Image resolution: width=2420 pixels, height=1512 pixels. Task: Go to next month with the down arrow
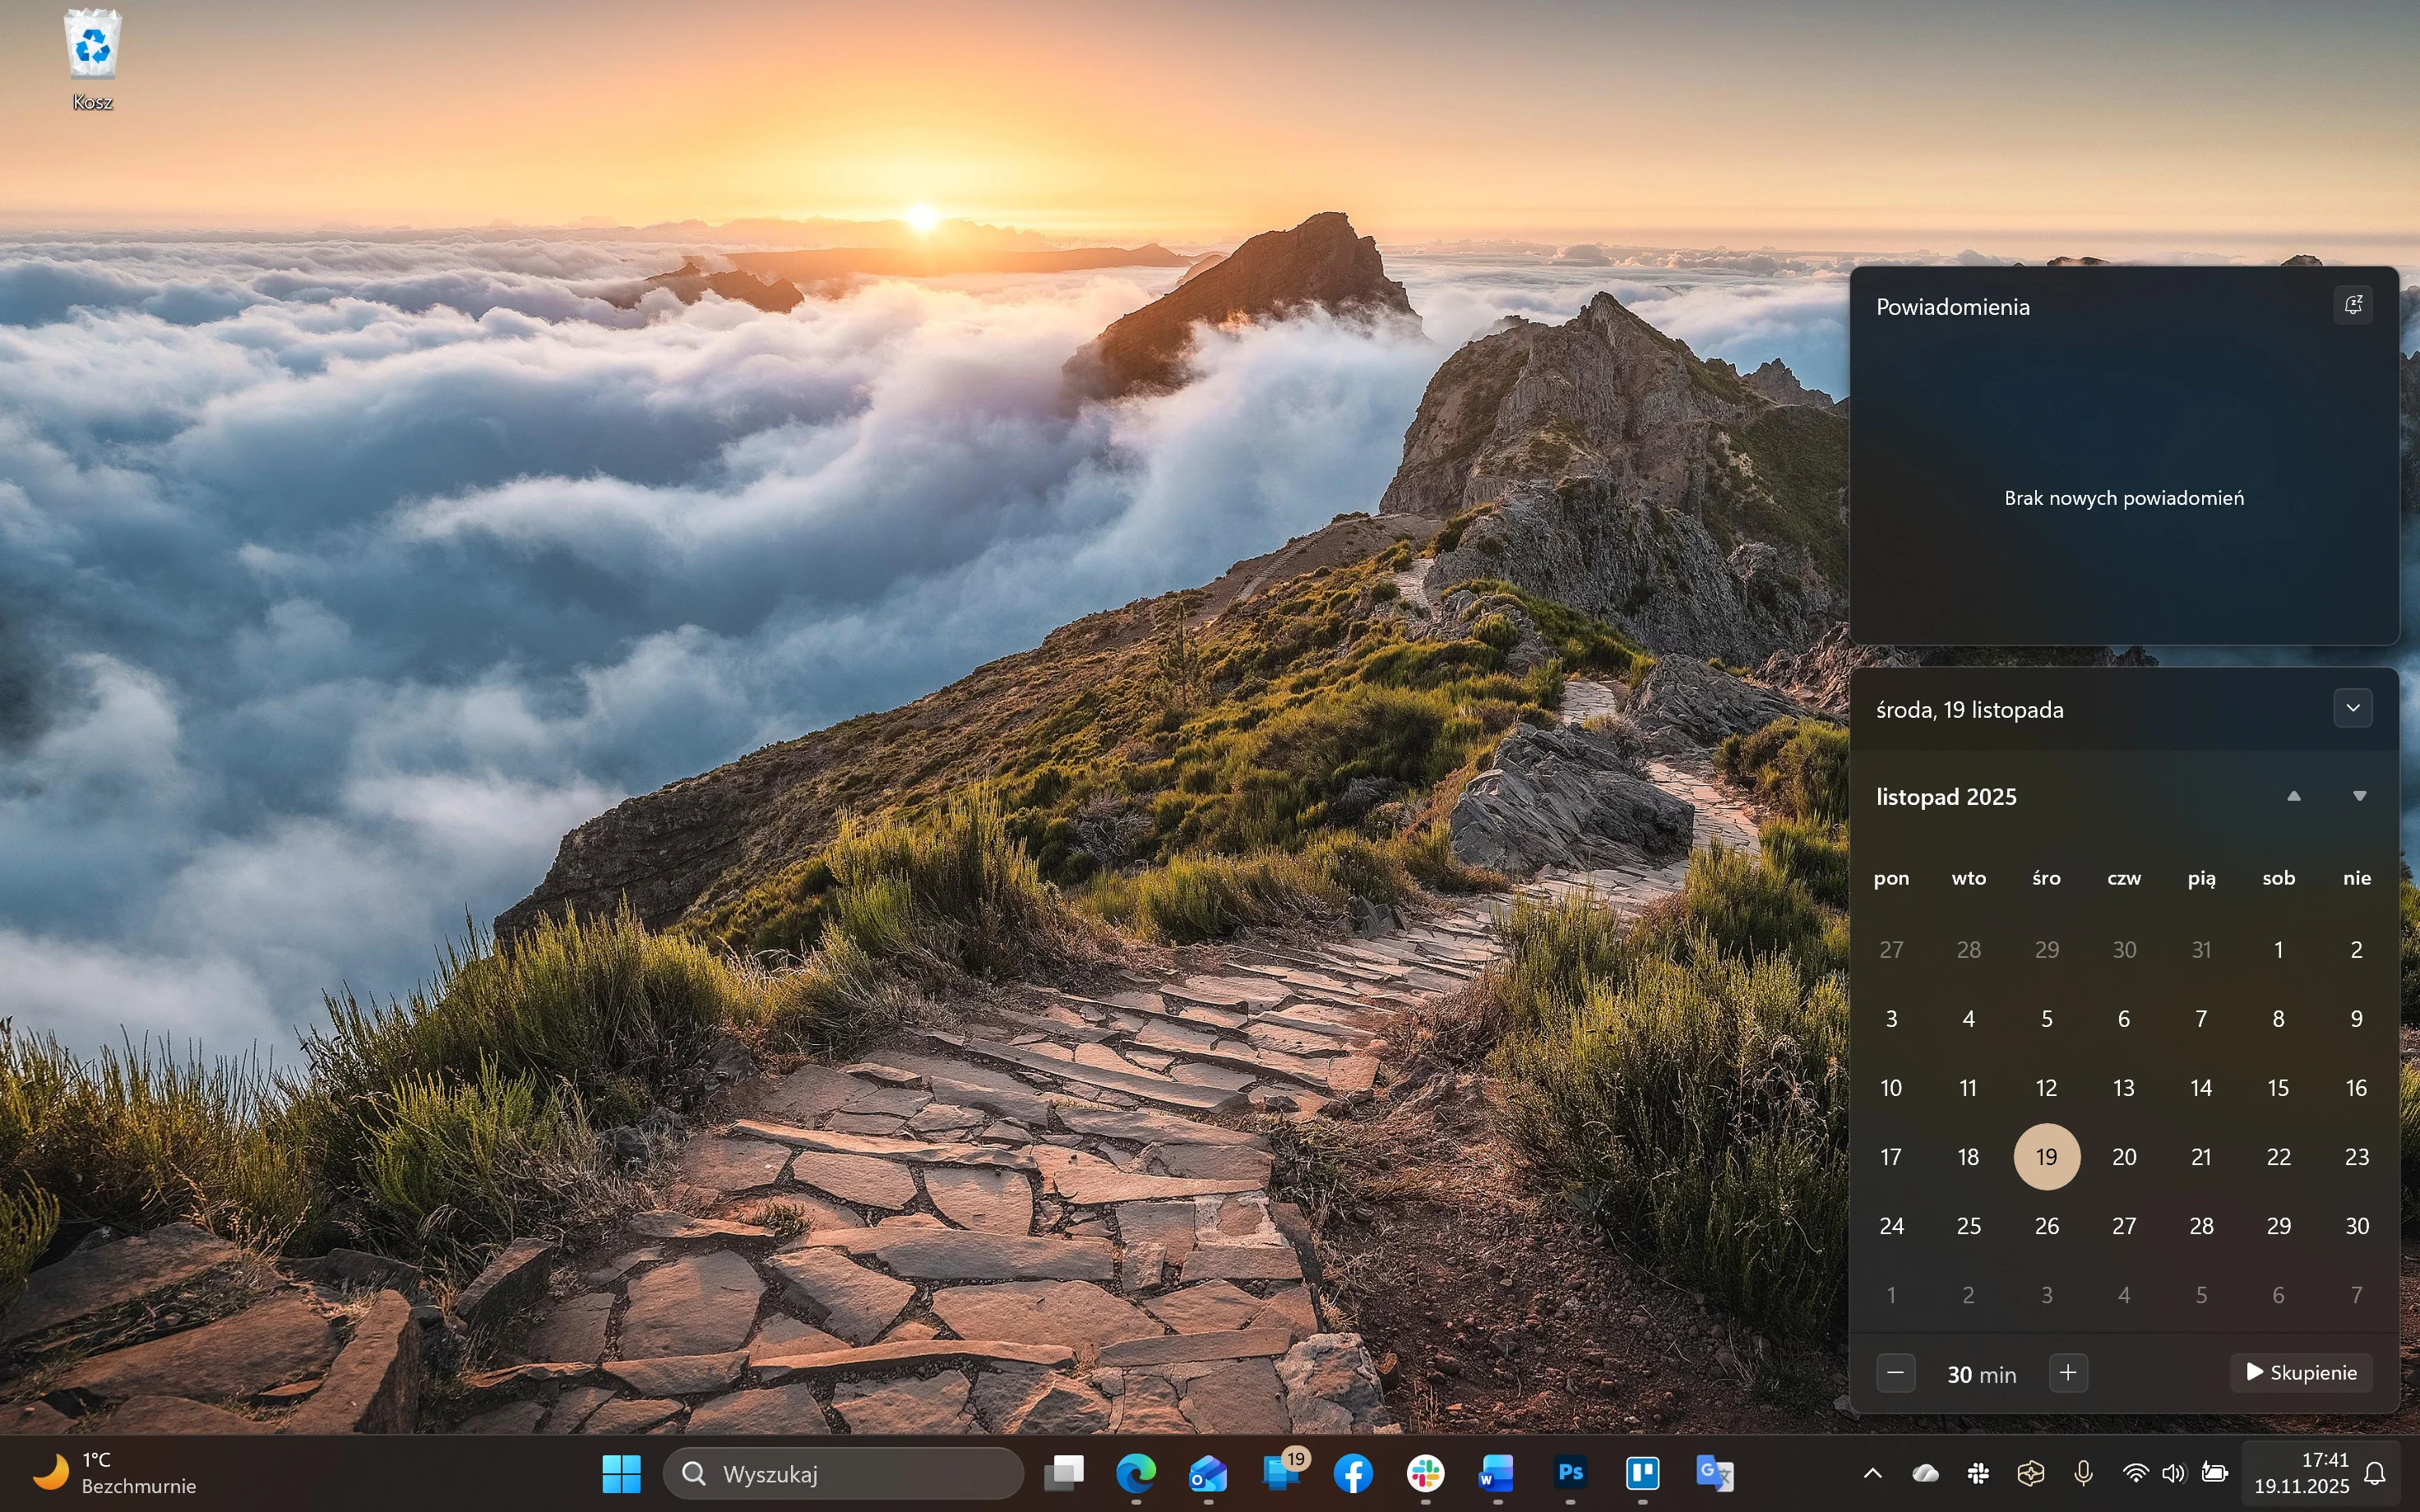click(x=2360, y=796)
